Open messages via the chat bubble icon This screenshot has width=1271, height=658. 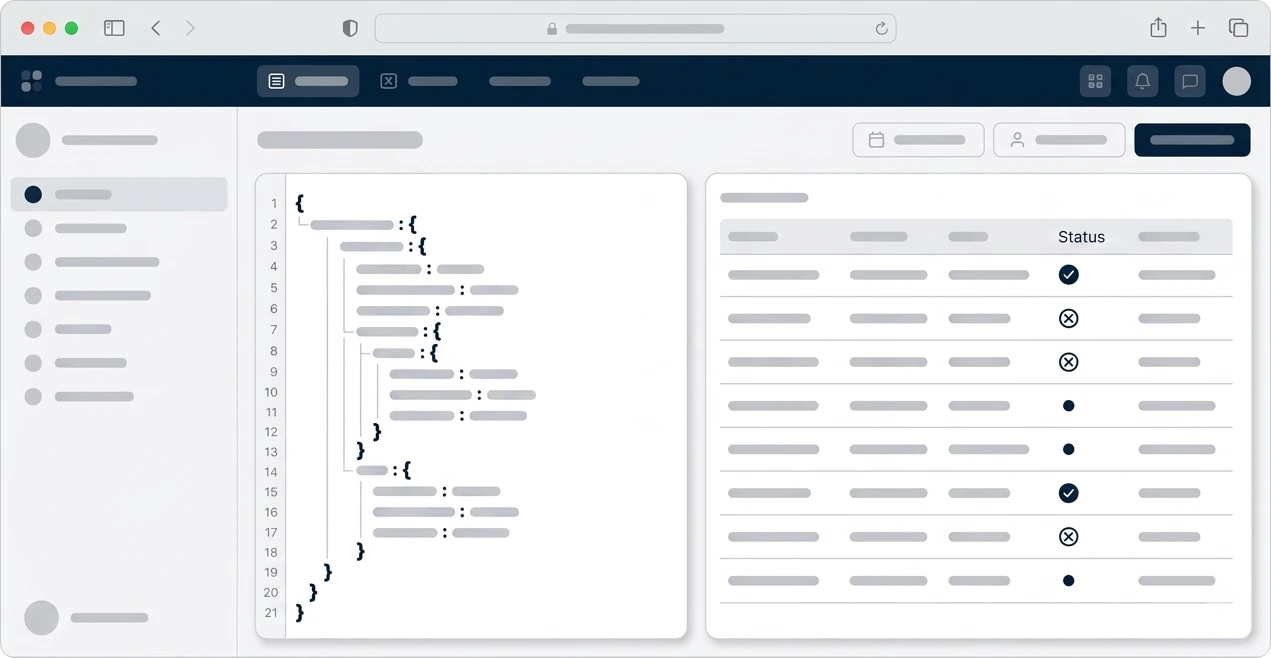1190,81
